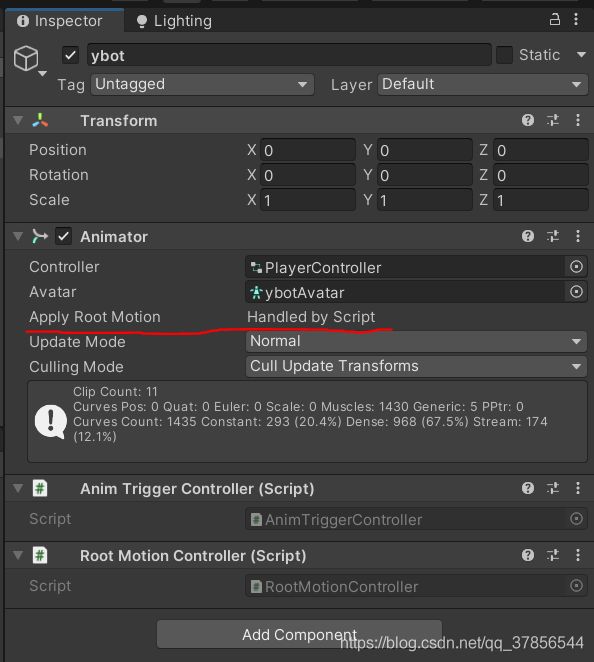The image size is (594, 662).
Task: Switch to the Lighting tab
Action: 174,21
